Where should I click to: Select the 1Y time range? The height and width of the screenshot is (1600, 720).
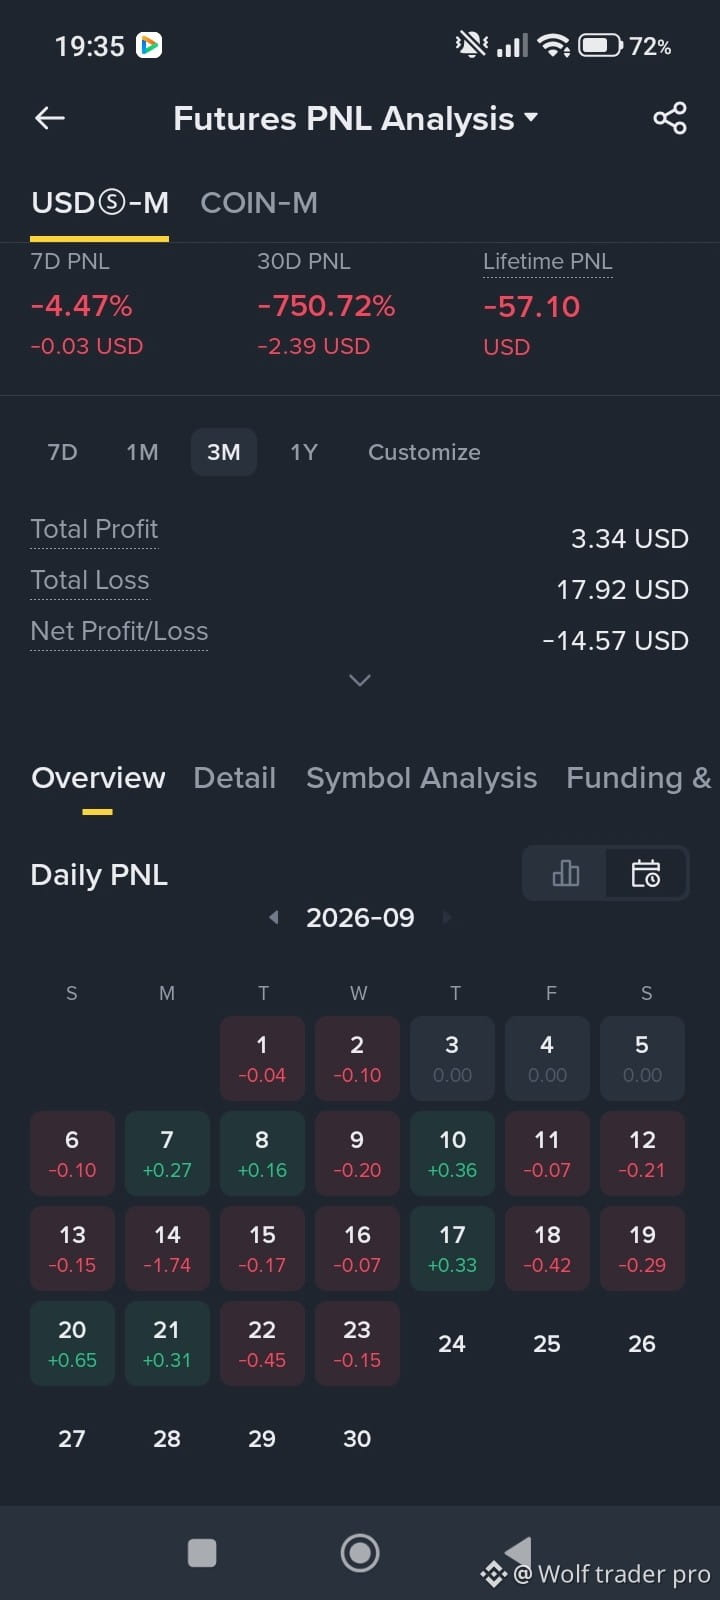(x=304, y=452)
